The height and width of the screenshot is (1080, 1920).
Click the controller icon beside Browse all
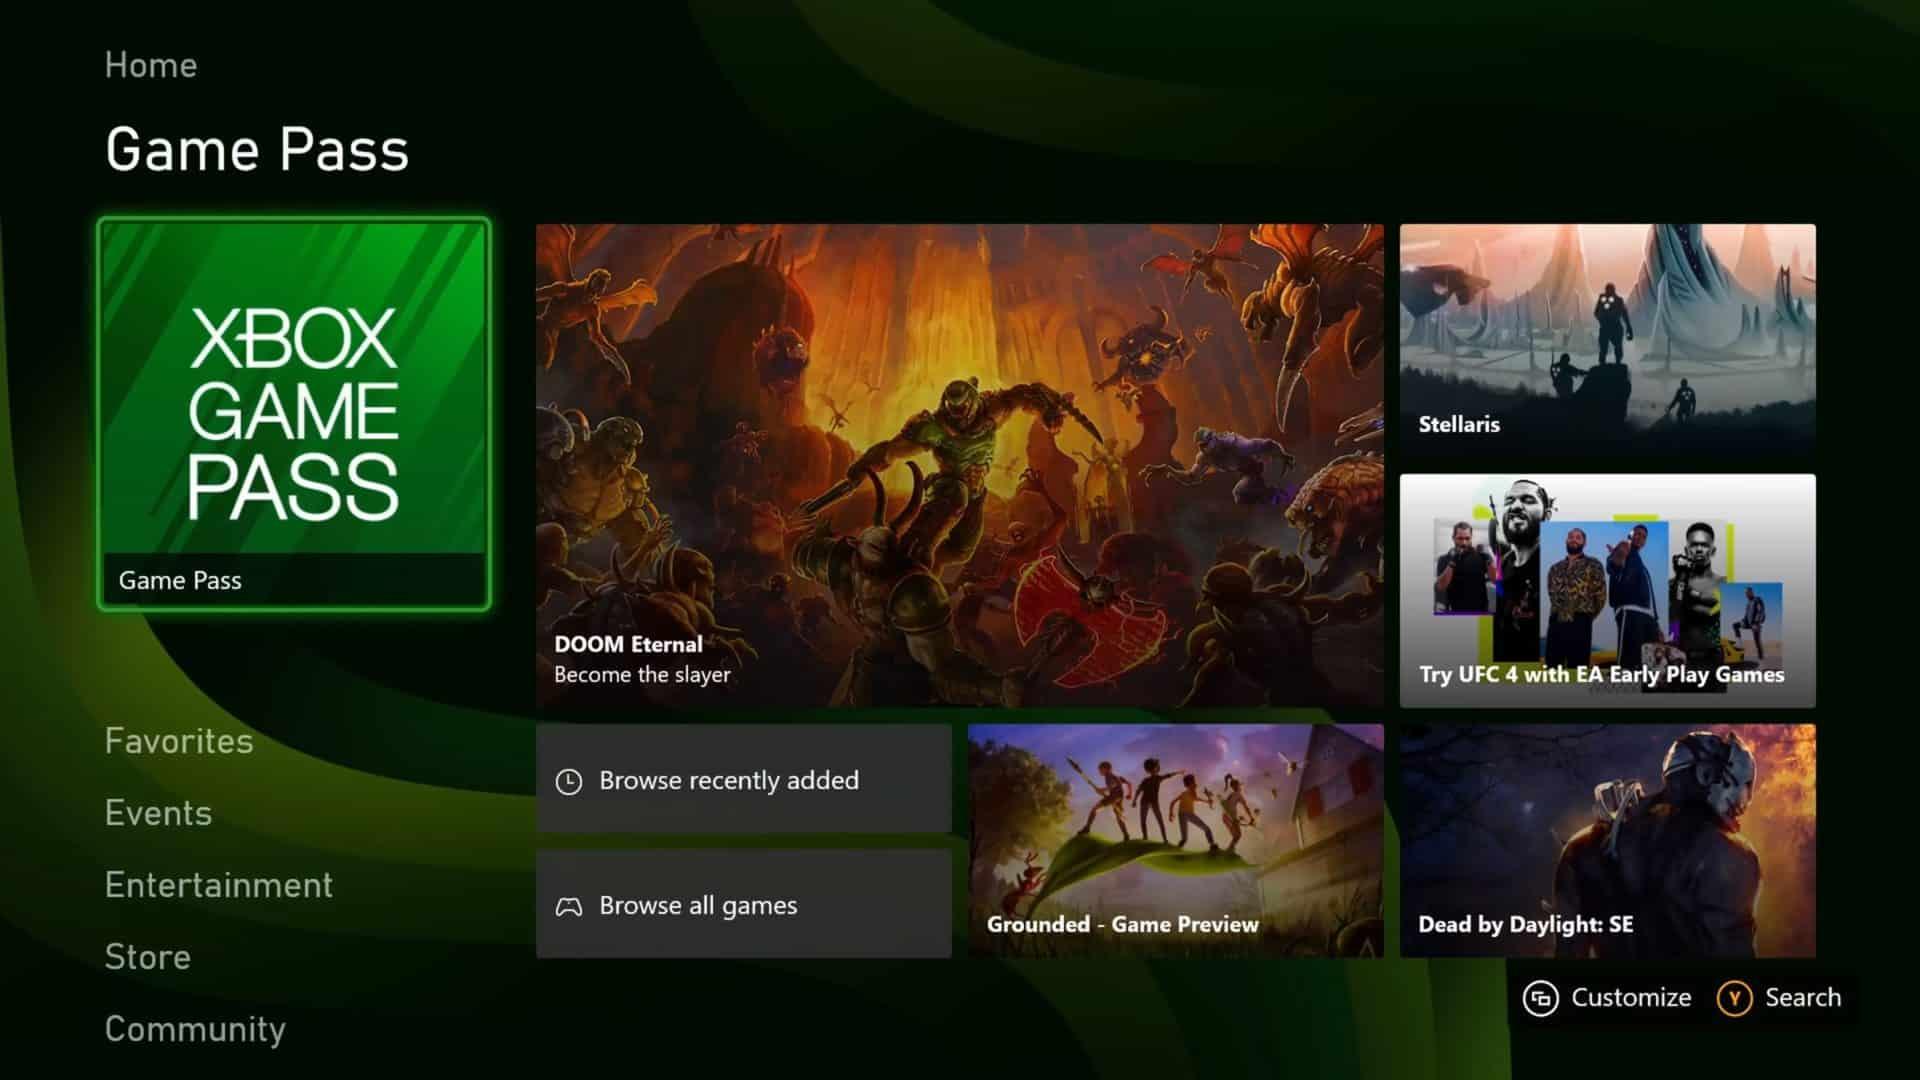click(569, 907)
